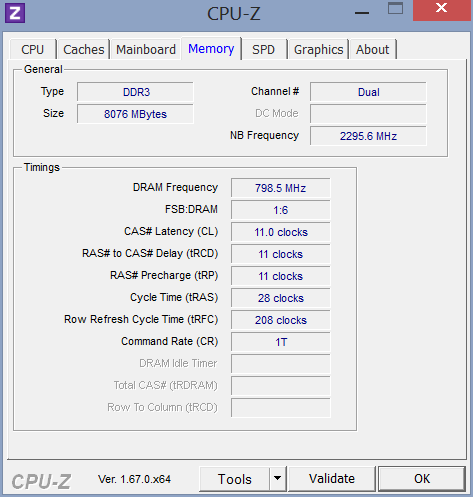Switch to the CPU tab

[33, 50]
